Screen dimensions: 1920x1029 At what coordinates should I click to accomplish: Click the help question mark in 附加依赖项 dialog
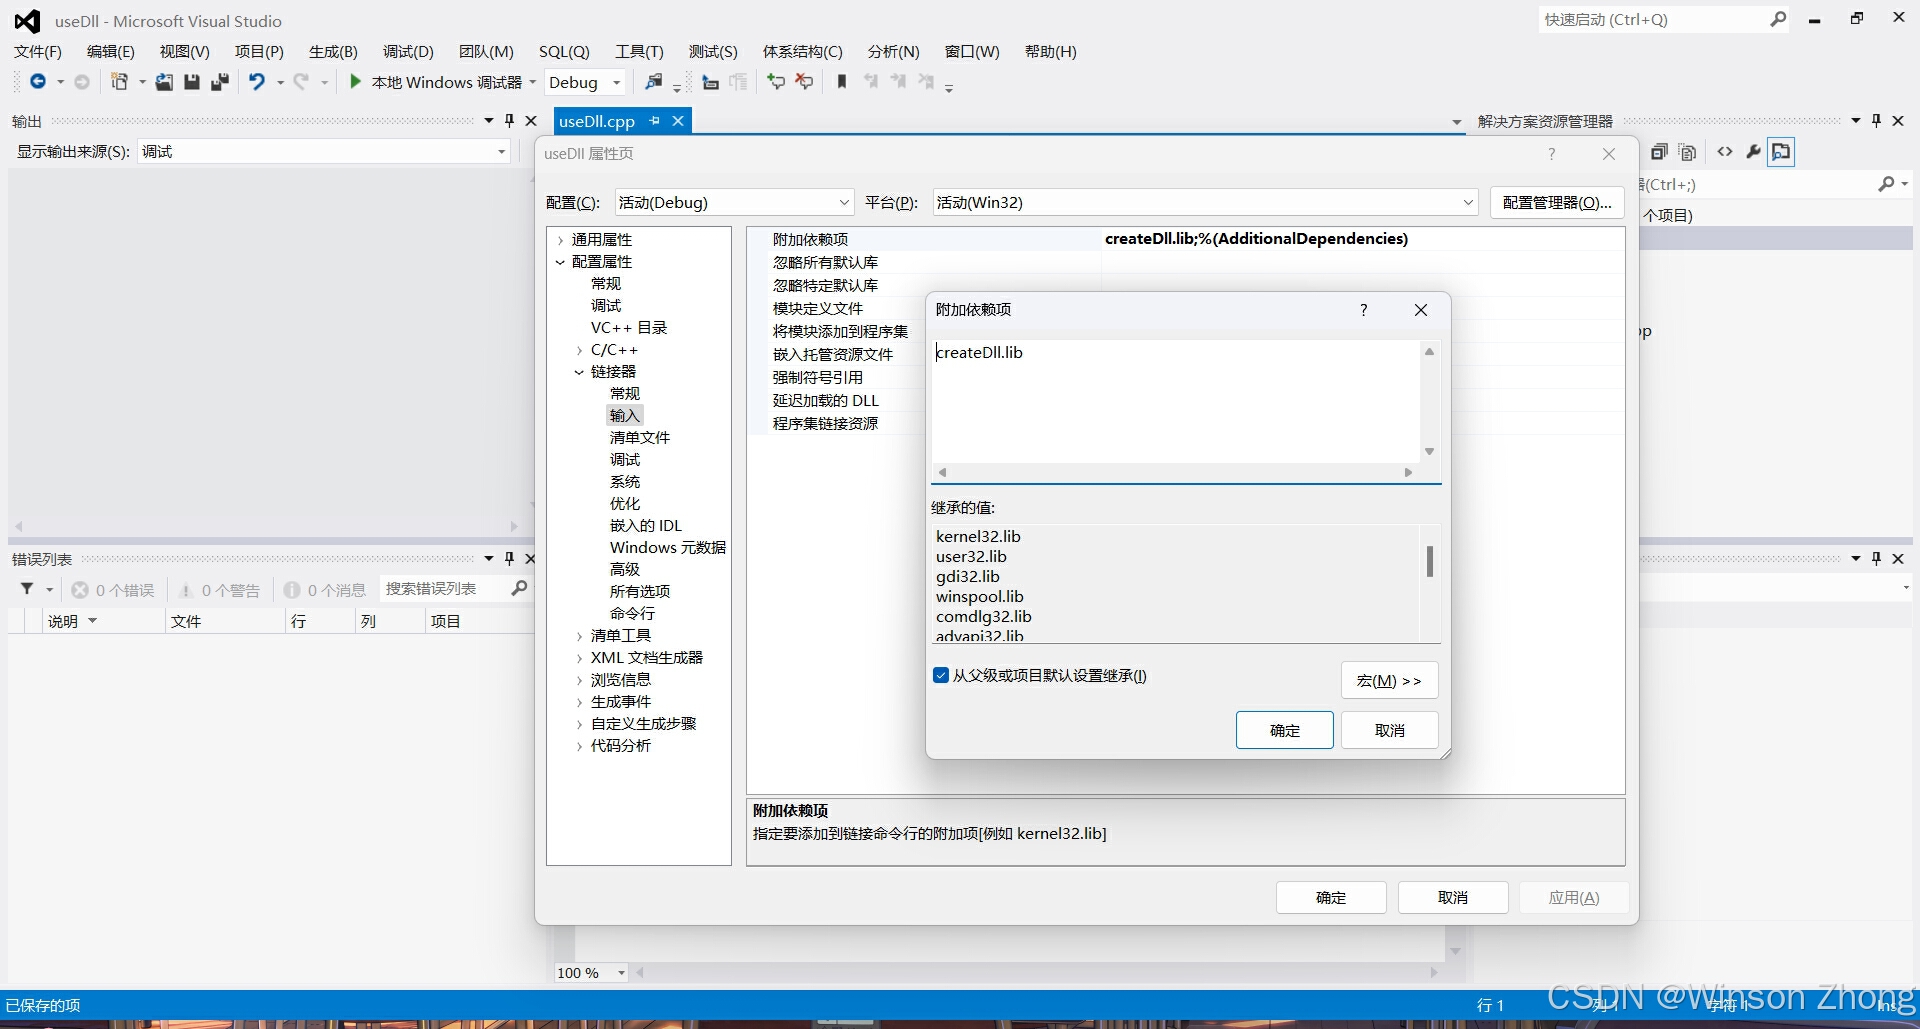[x=1363, y=310]
